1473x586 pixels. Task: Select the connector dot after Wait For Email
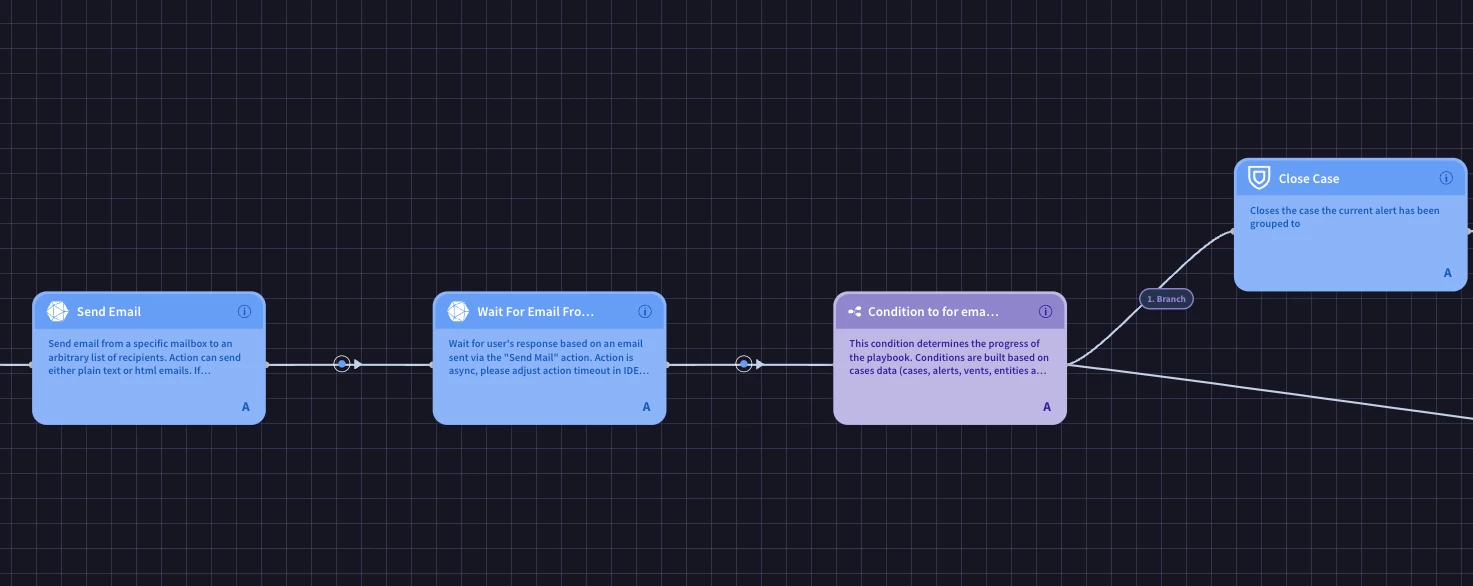[743, 364]
